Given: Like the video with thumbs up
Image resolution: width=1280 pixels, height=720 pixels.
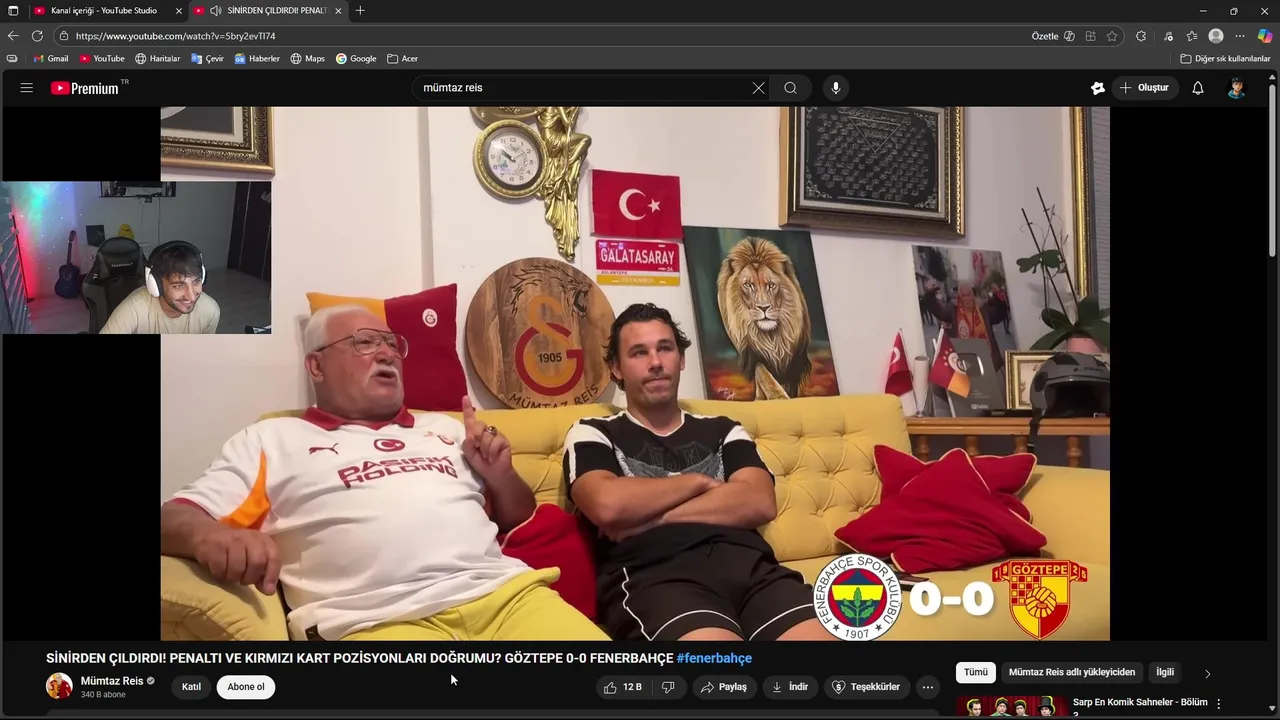Looking at the screenshot, I should 623,687.
